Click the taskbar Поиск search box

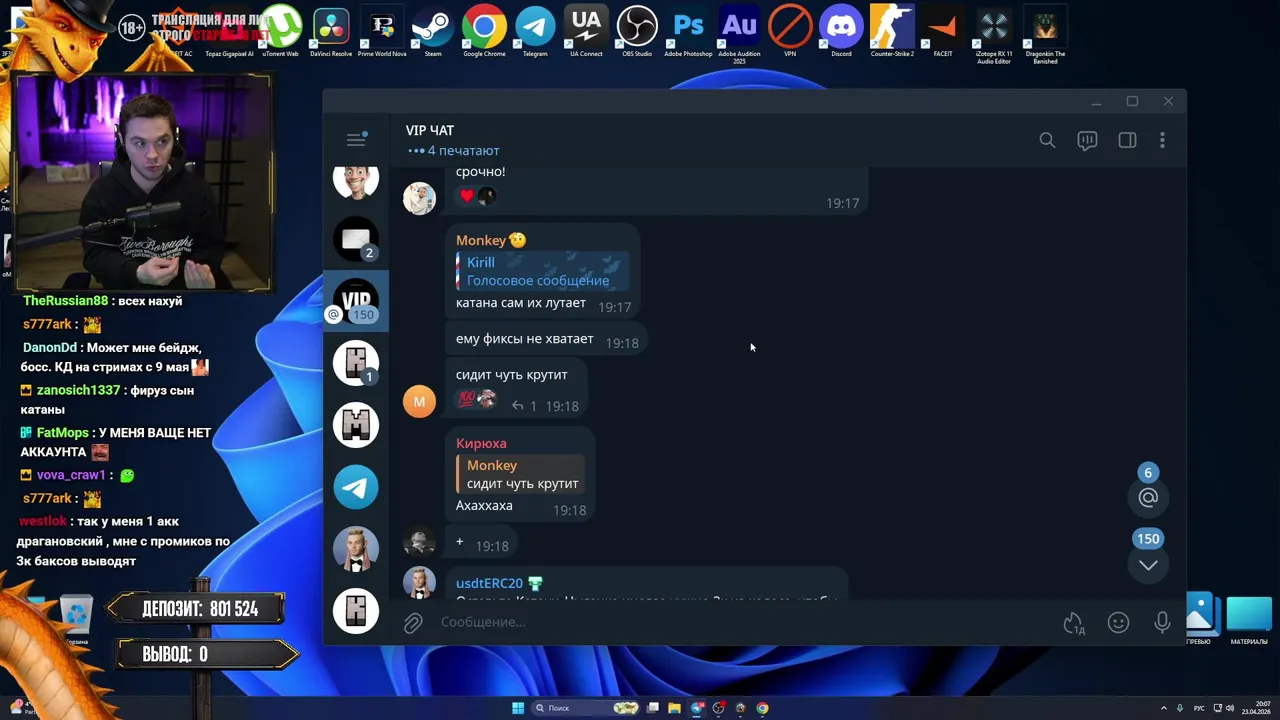[586, 708]
